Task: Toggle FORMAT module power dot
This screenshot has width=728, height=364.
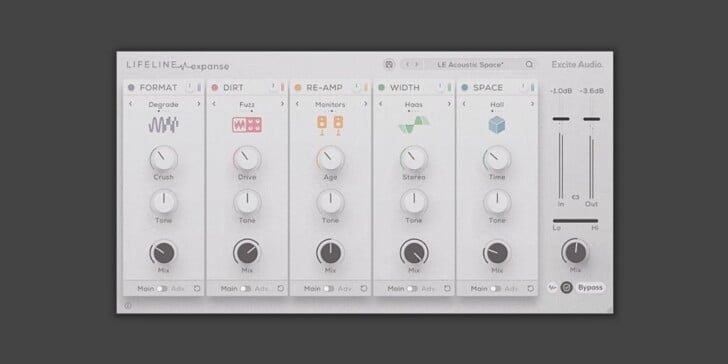Action: pos(131,87)
